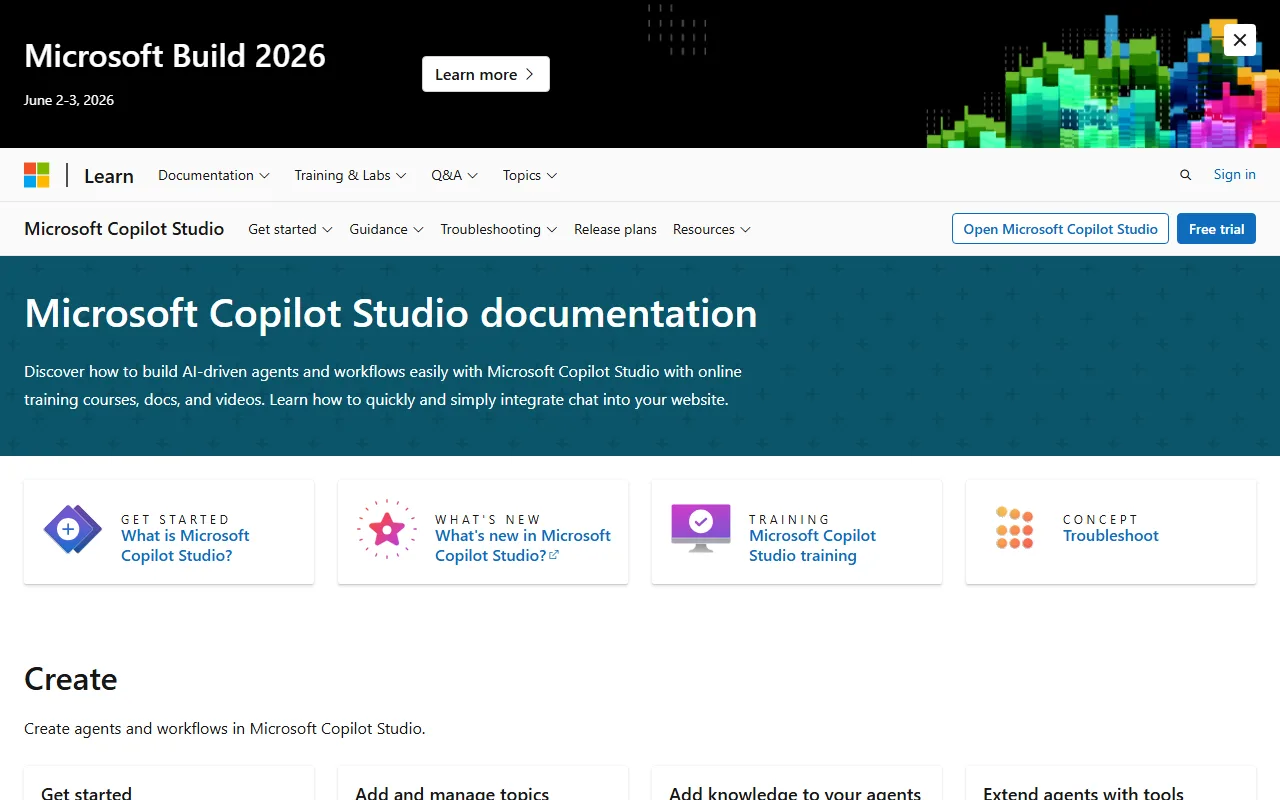Viewport: 1280px width, 800px height.
Task: Click Extend agents with tools heading
Action: (x=1083, y=793)
